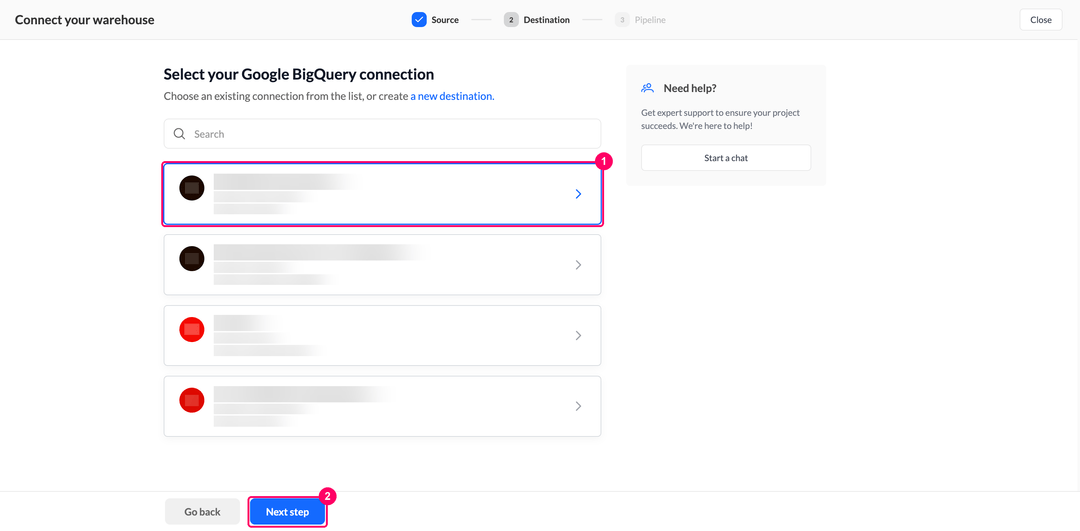Close the Connect your warehouse wizard
Screen dimensions: 1080x531
[1041, 20]
